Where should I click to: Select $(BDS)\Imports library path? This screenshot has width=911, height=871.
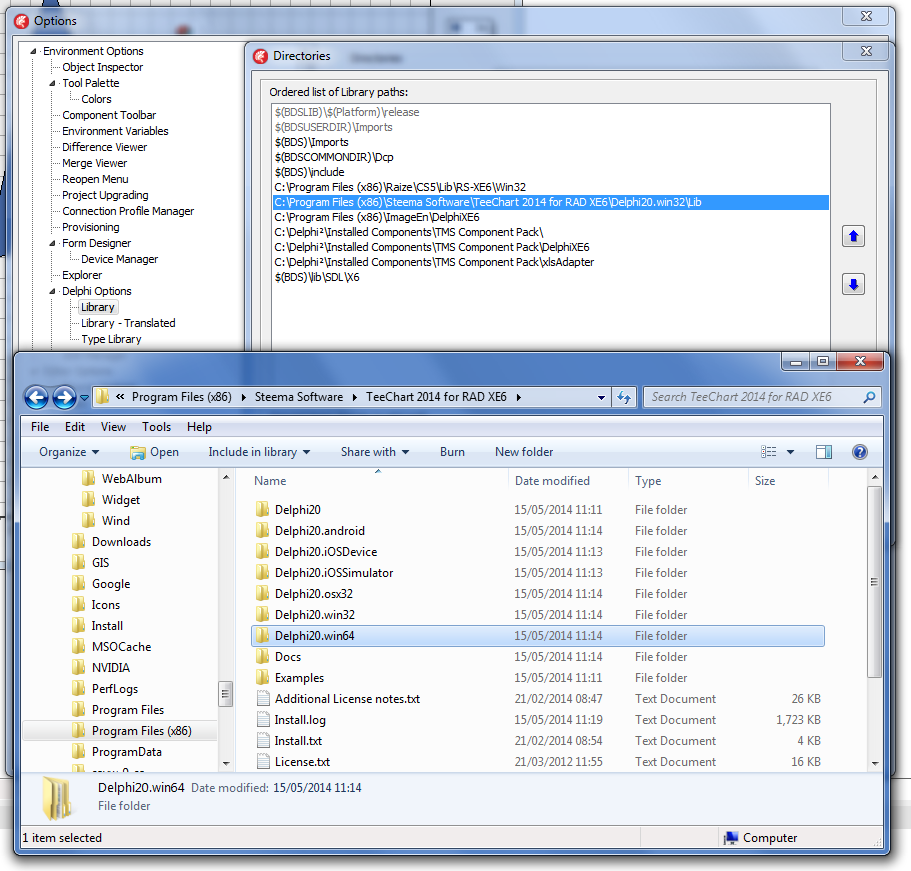click(311, 142)
